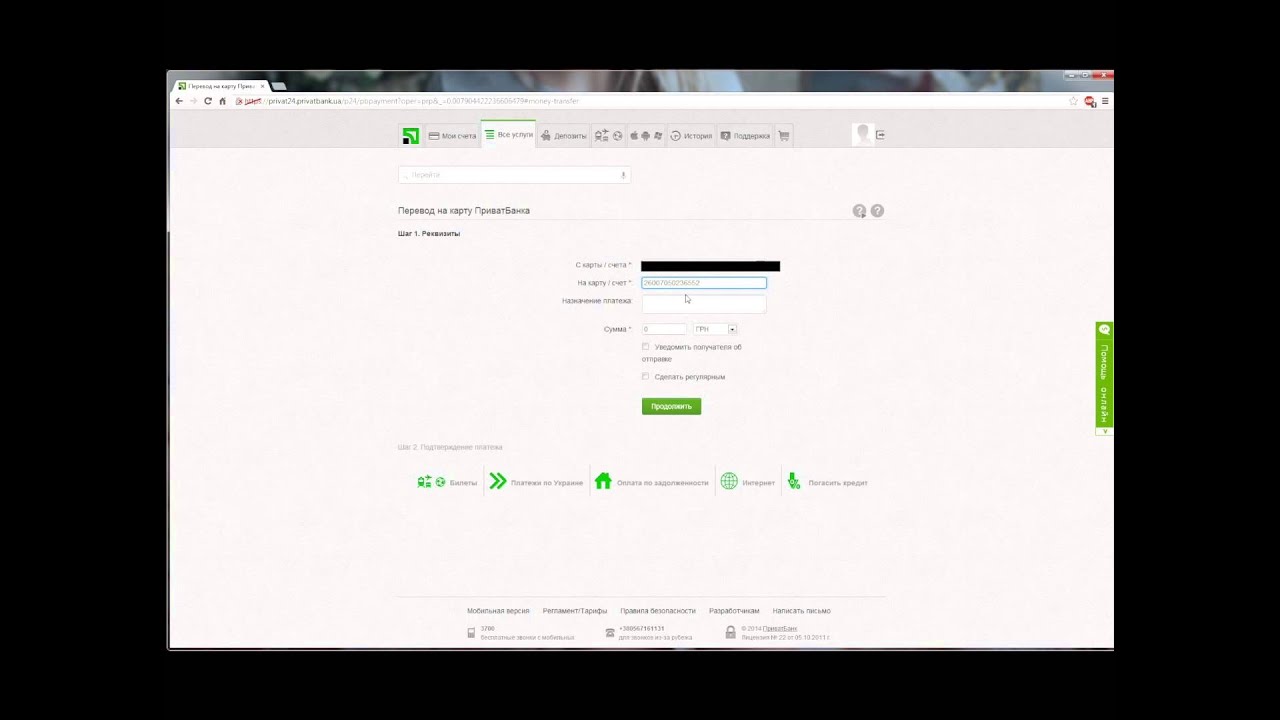Click the На карту / счет input
The image size is (1280, 720).
pos(704,283)
